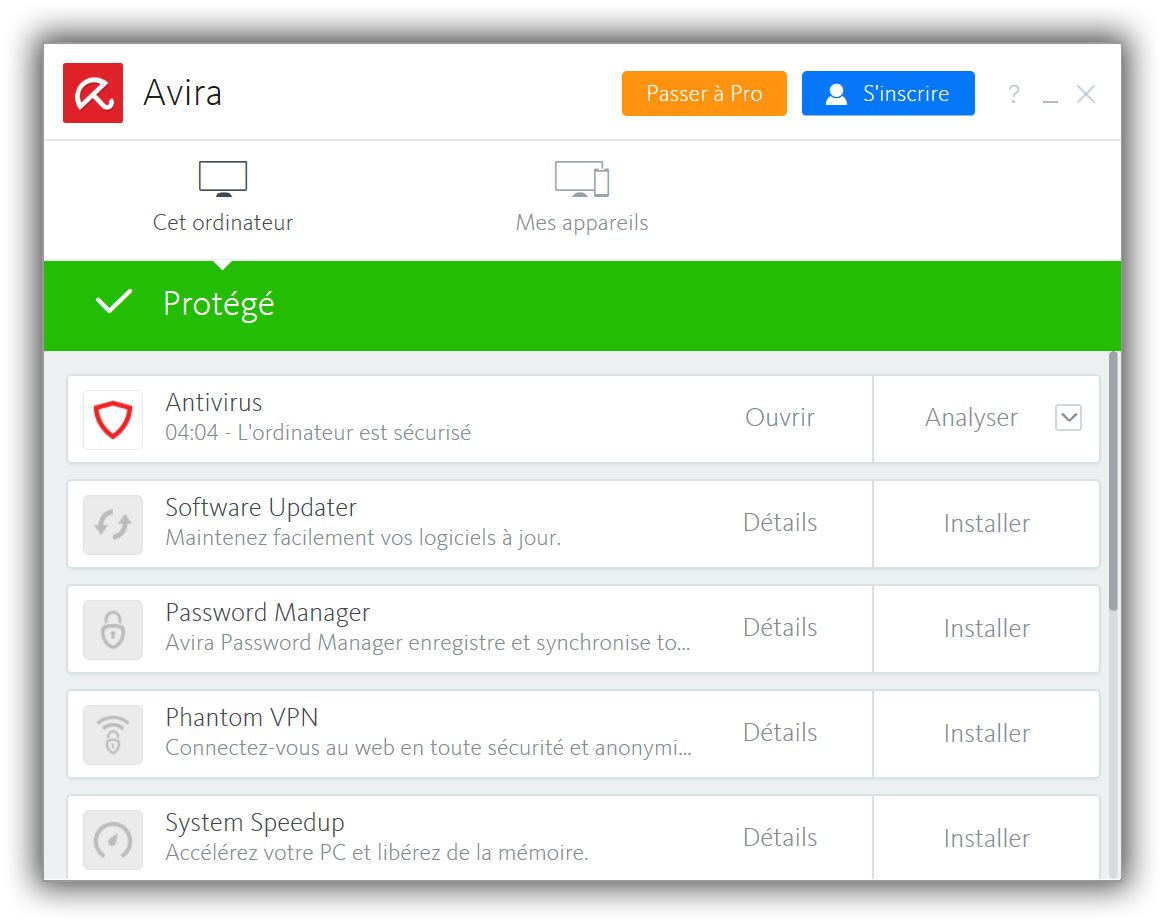Click the Phantom VPN title text

pos(242,718)
